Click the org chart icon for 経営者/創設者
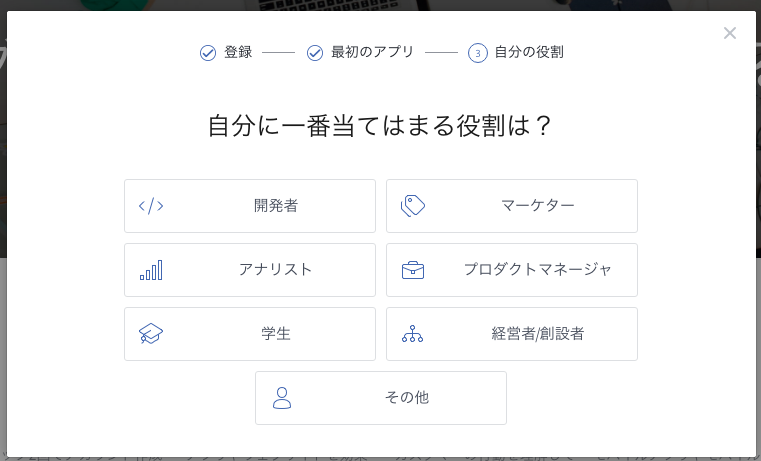The width and height of the screenshot is (761, 461). pos(413,334)
